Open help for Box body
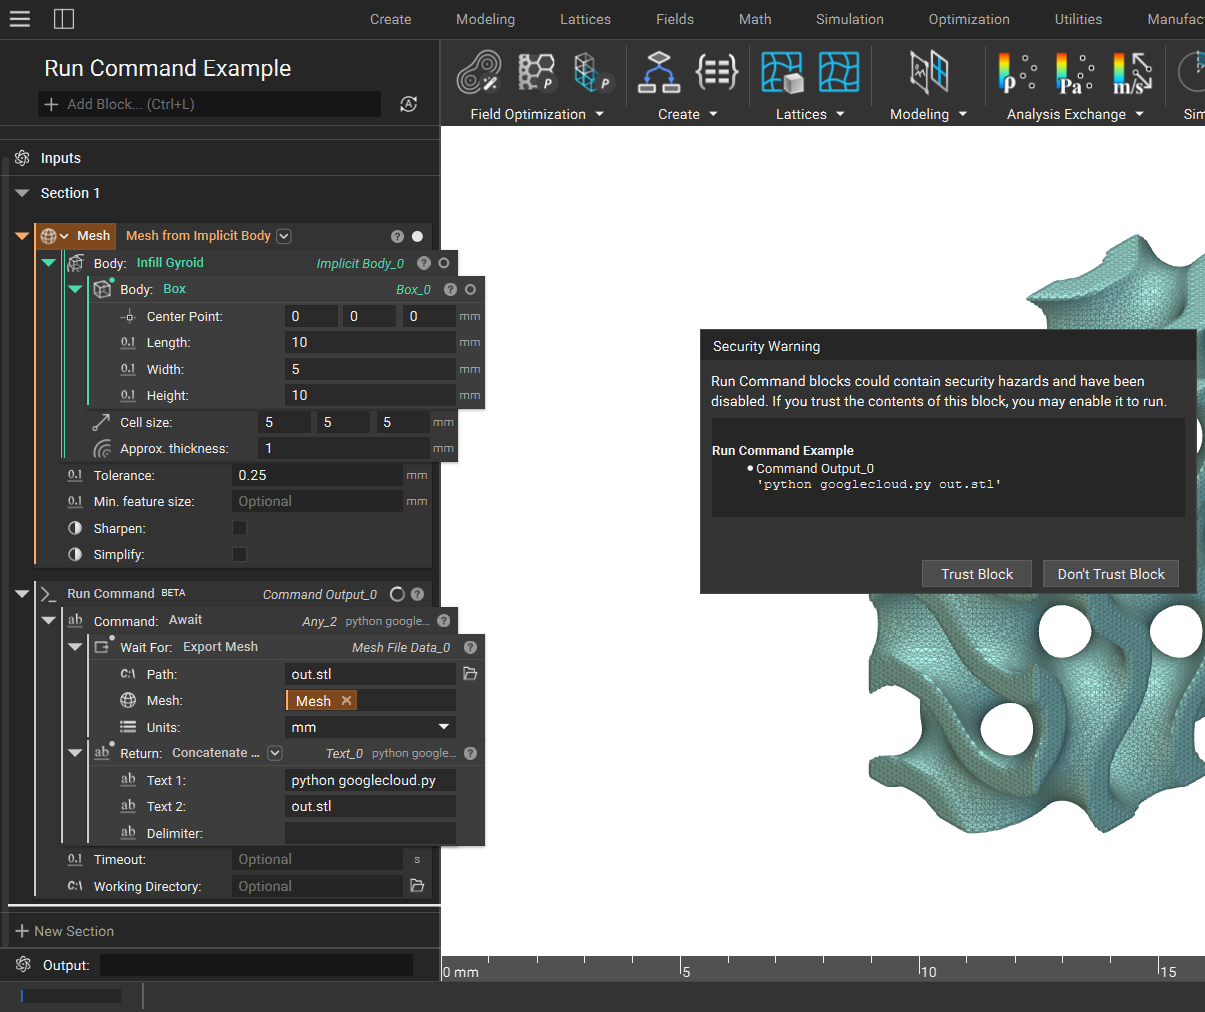Viewport: 1205px width, 1012px height. 450,289
